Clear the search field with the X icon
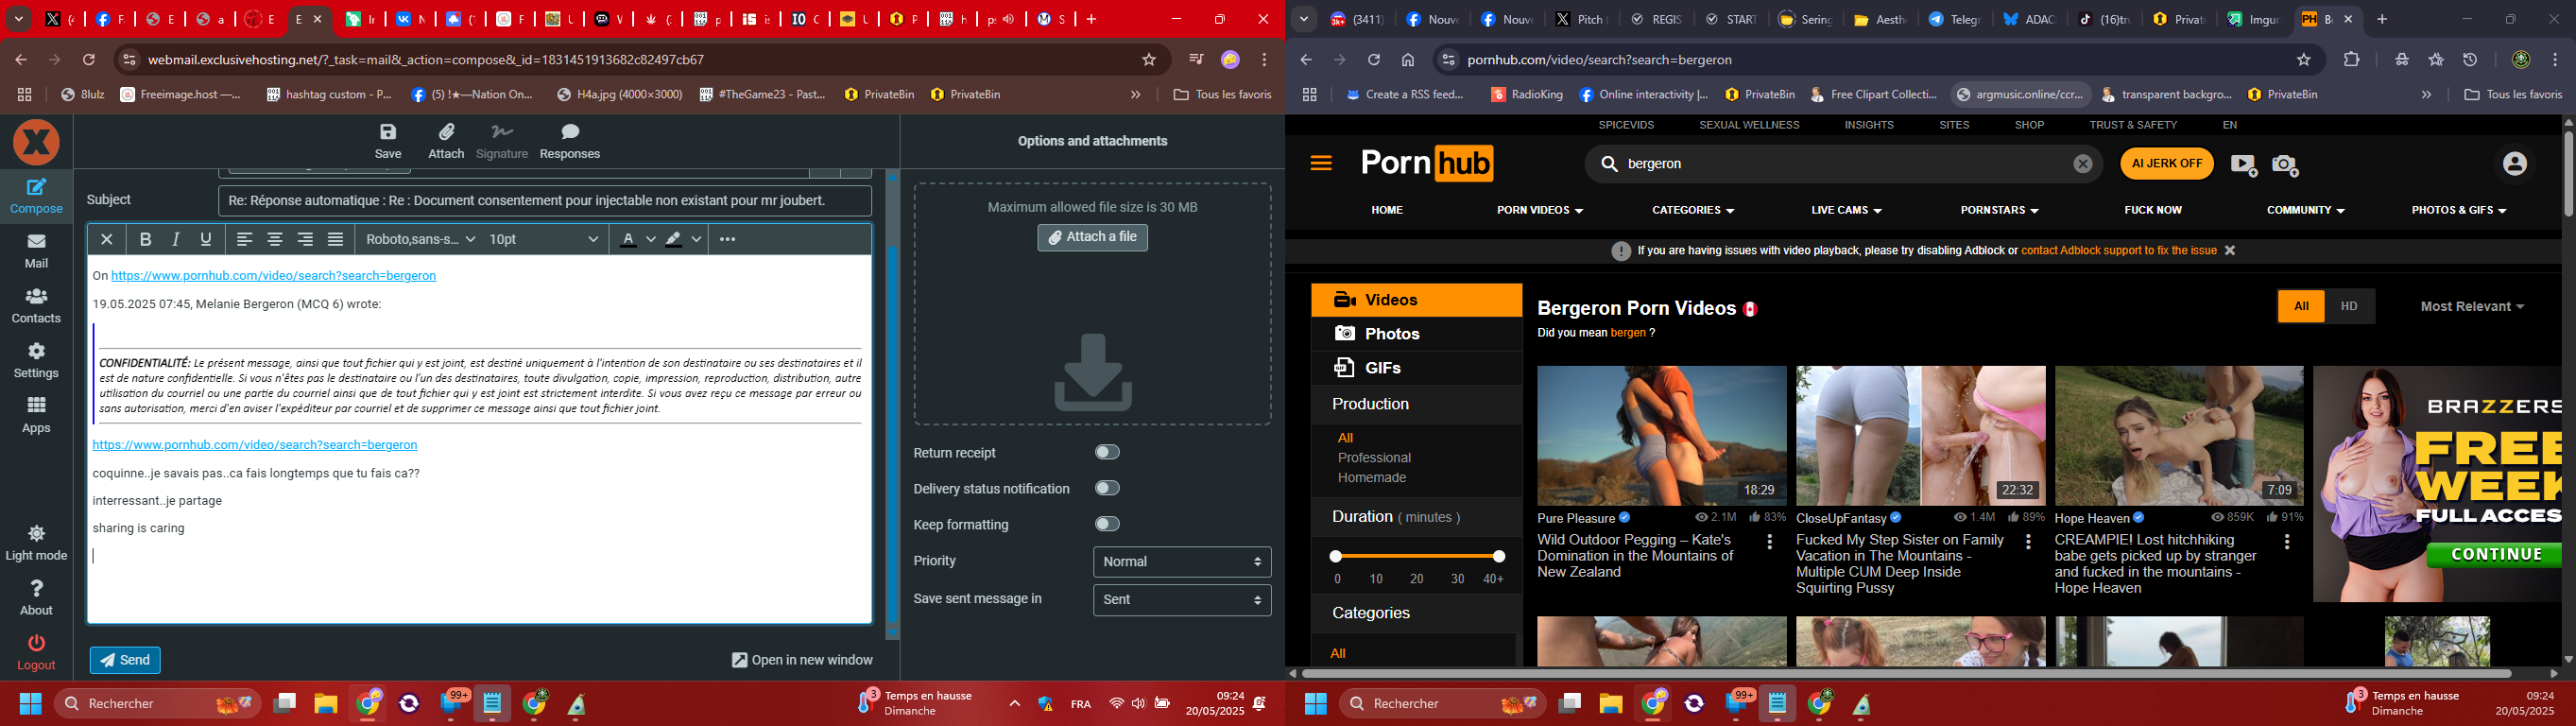 [x=2083, y=164]
